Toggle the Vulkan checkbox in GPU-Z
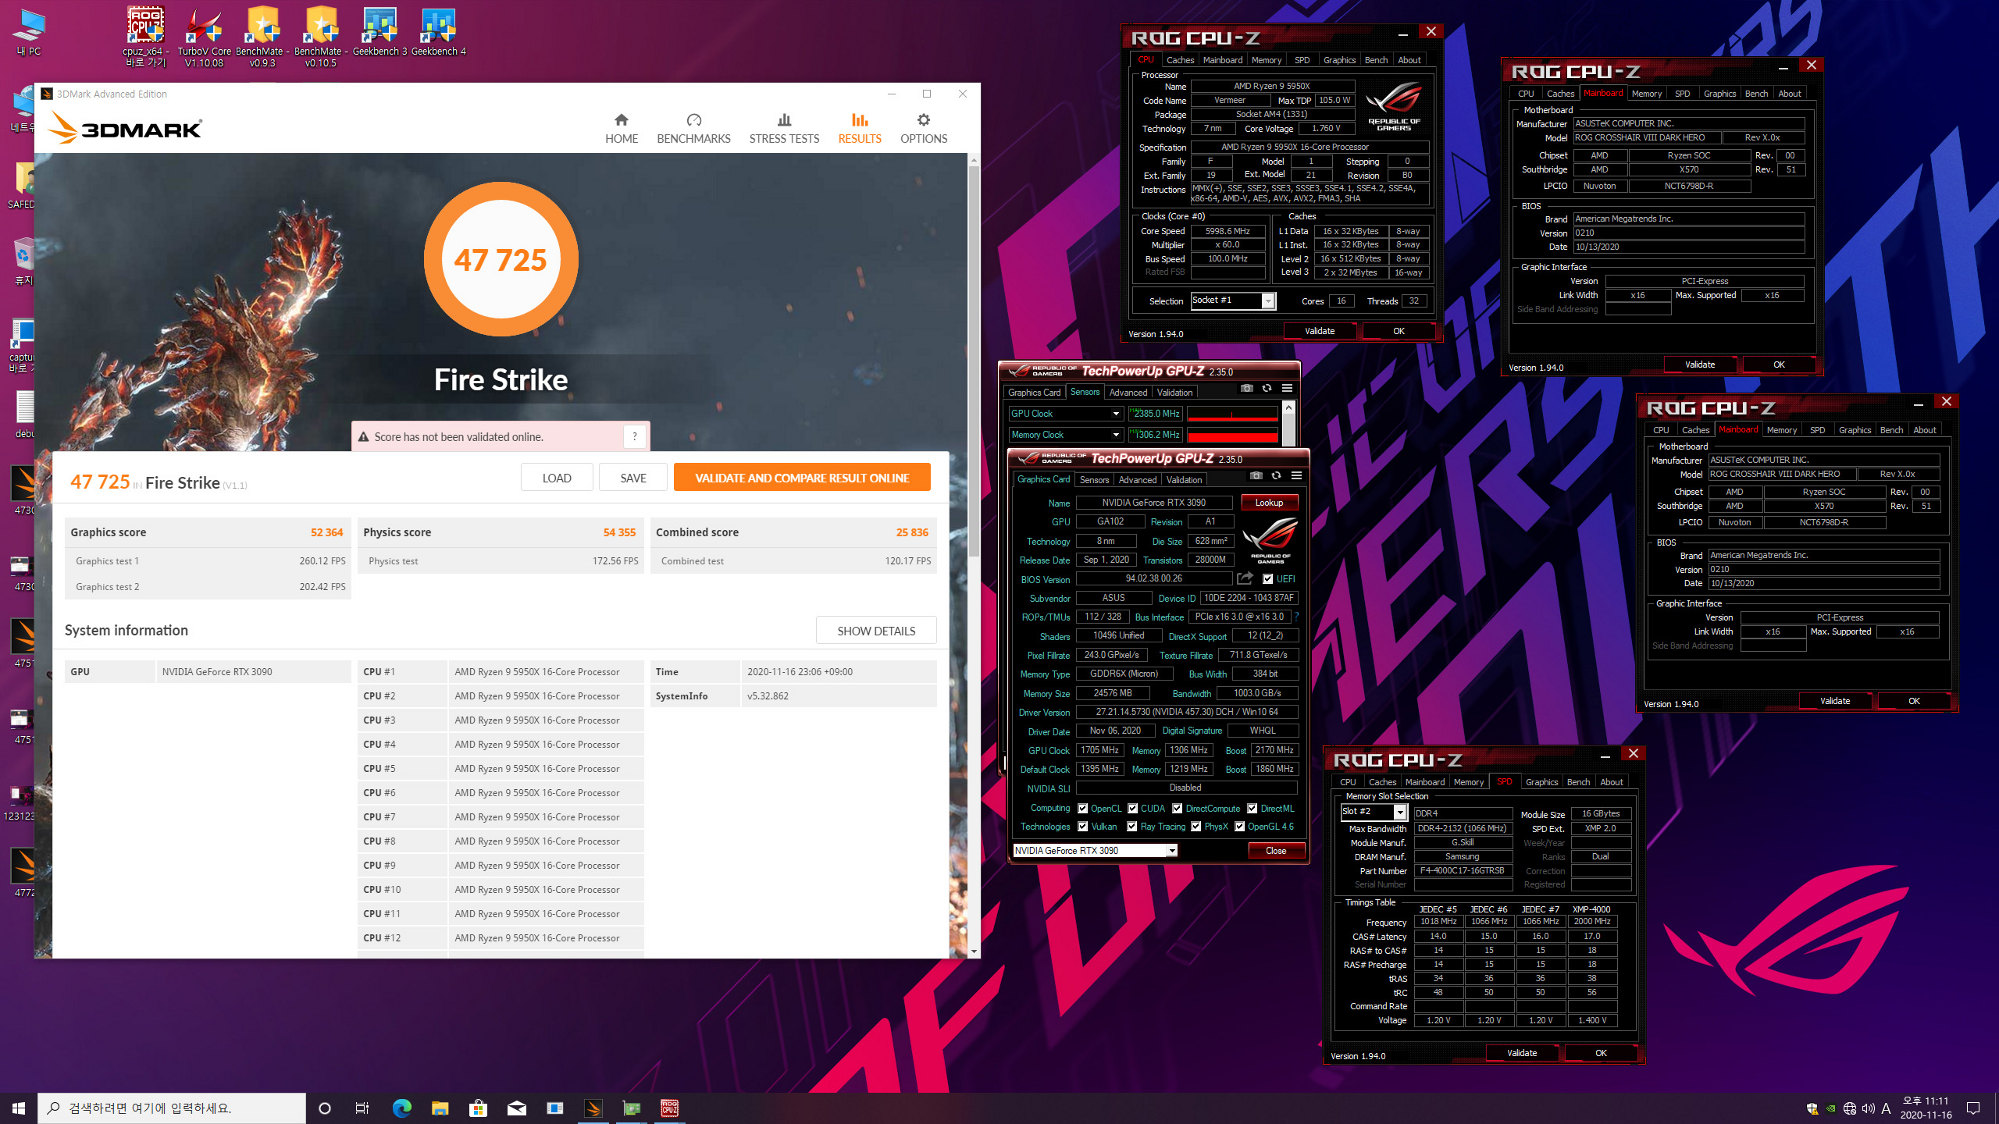The height and width of the screenshot is (1124, 1999). [1082, 826]
